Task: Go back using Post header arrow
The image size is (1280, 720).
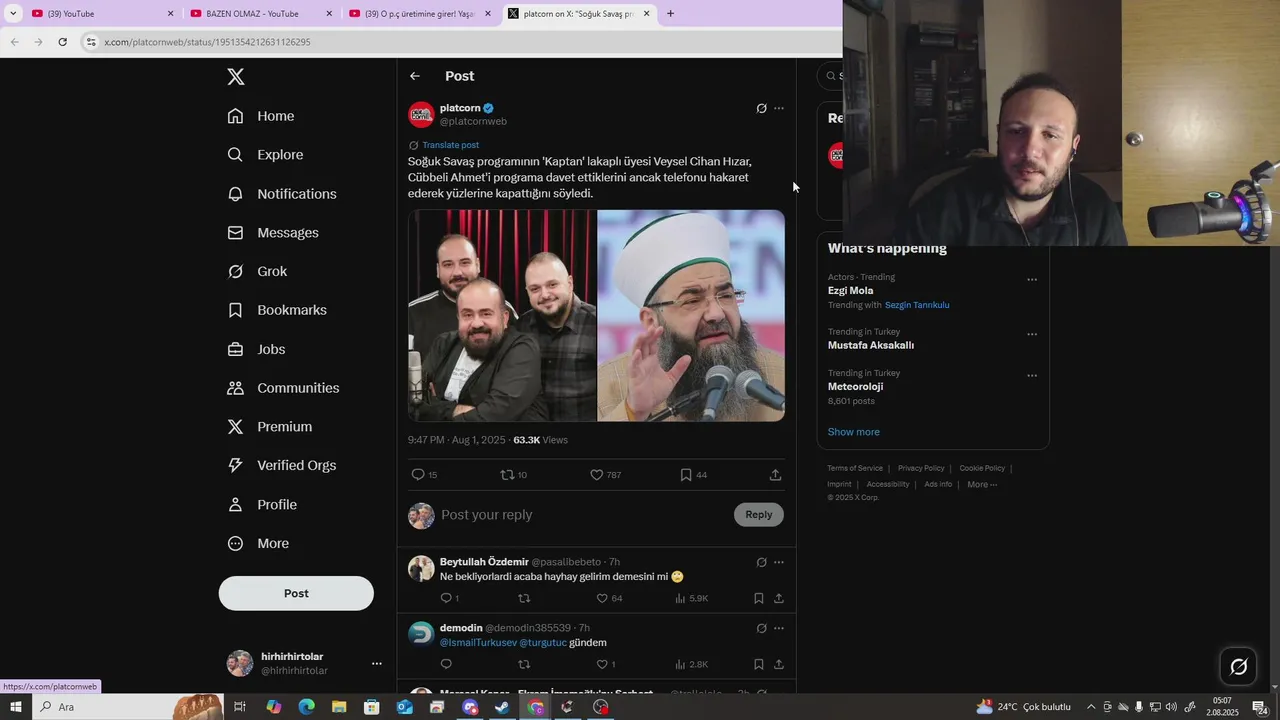Action: [x=415, y=76]
